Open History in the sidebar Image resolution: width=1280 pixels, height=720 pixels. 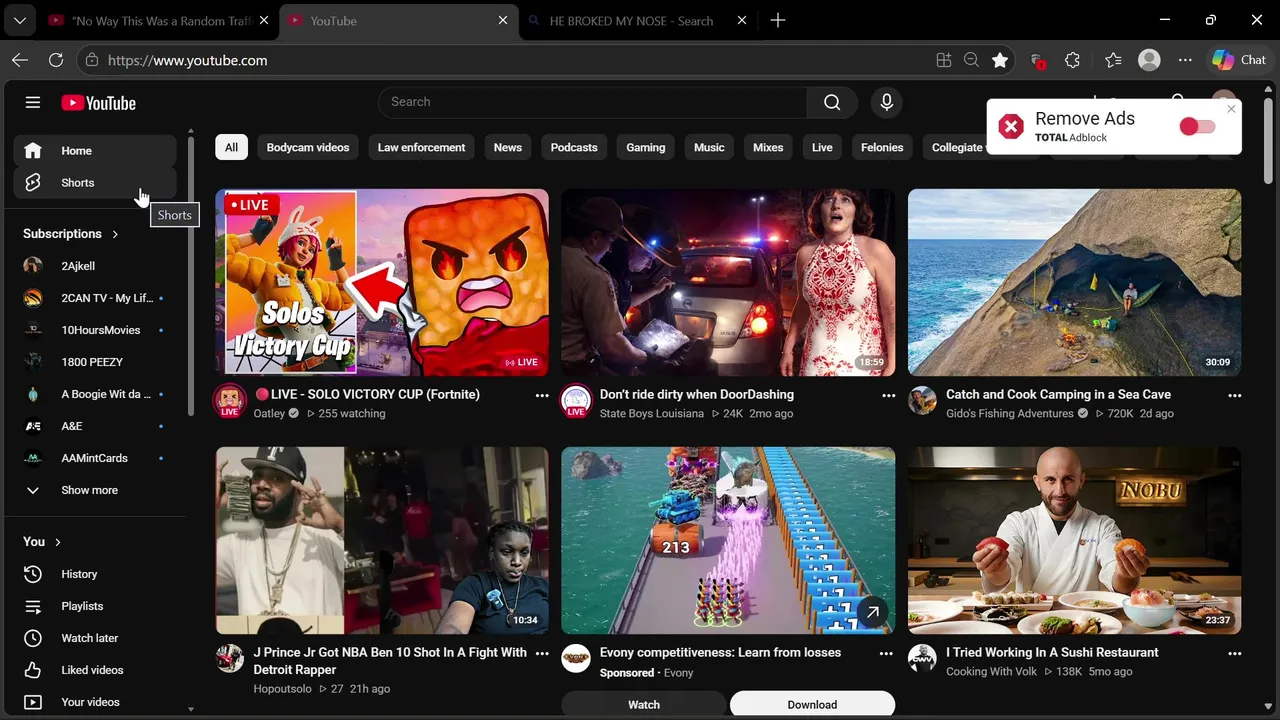pos(95,574)
